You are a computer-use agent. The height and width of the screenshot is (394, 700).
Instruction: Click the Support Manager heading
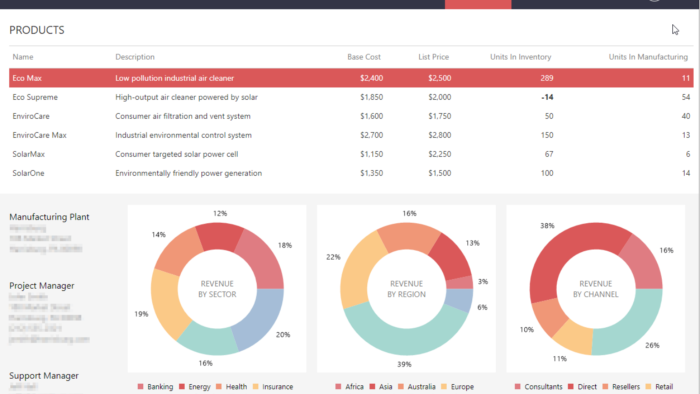click(x=44, y=376)
